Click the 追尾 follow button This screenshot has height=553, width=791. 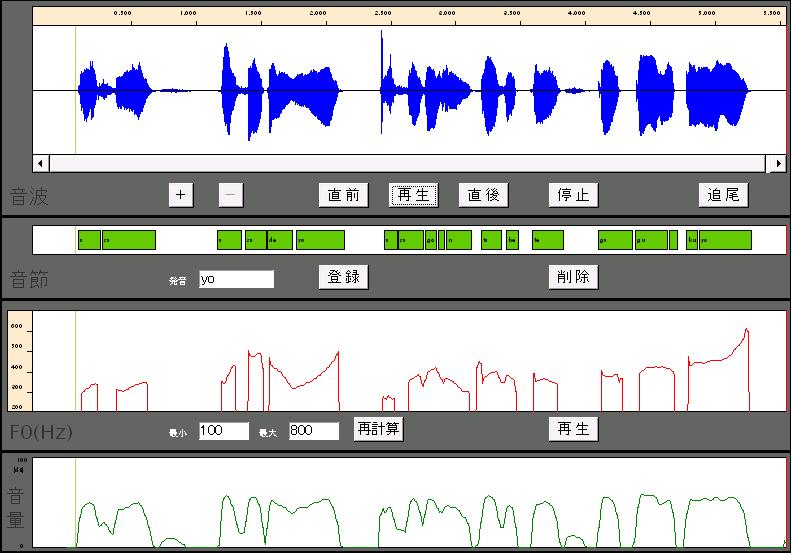coord(723,195)
